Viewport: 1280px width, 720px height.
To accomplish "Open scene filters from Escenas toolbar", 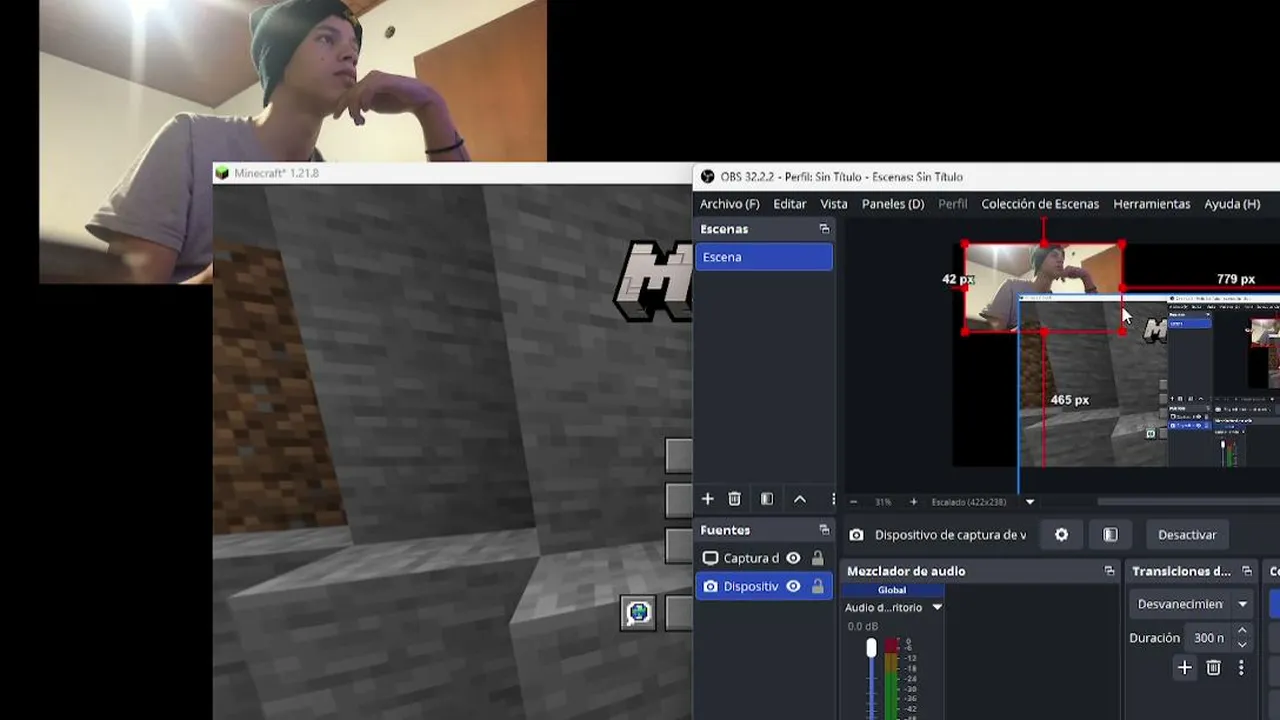I will click(767, 499).
